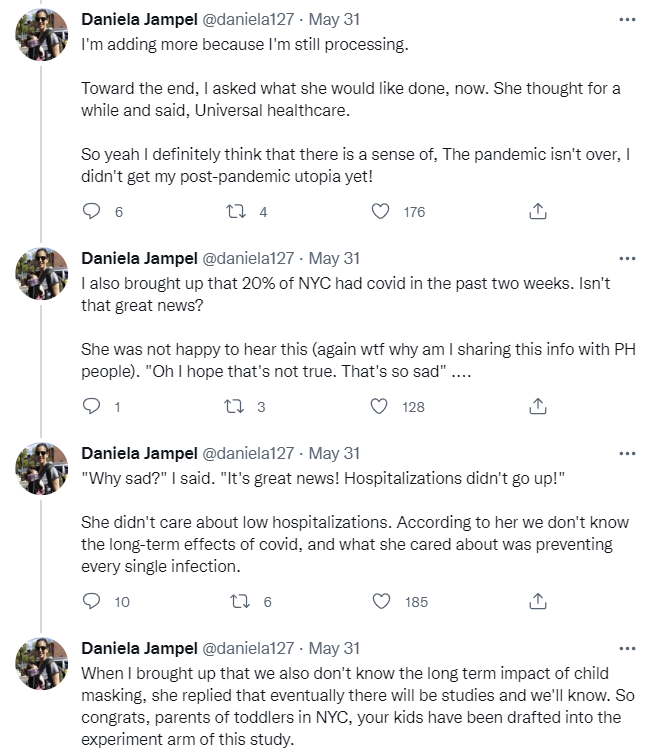Like the tweet with 128 likes

click(380, 406)
